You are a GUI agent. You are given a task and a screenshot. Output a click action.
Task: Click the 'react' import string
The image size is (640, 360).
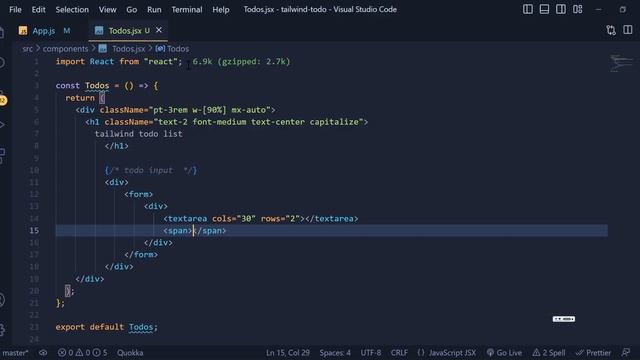pyautogui.click(x=160, y=62)
